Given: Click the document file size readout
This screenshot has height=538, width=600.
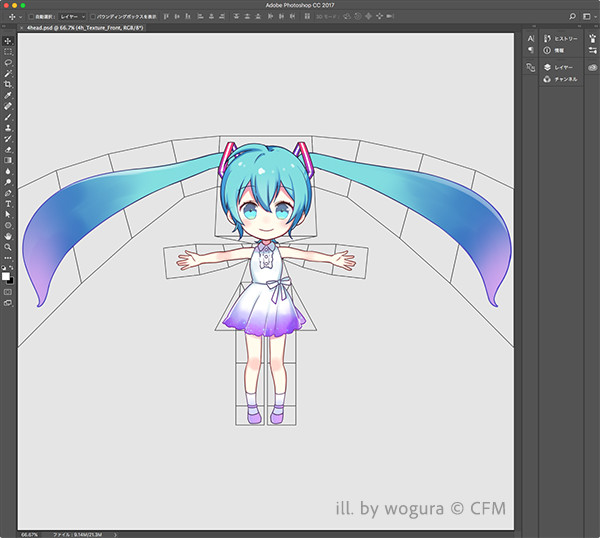Looking at the screenshot, I should click(77, 535).
